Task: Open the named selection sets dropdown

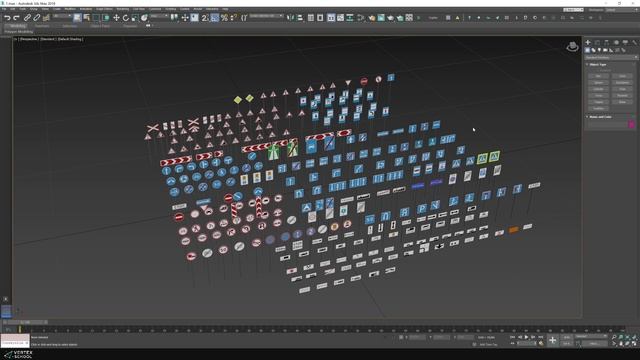Action: (x=266, y=16)
